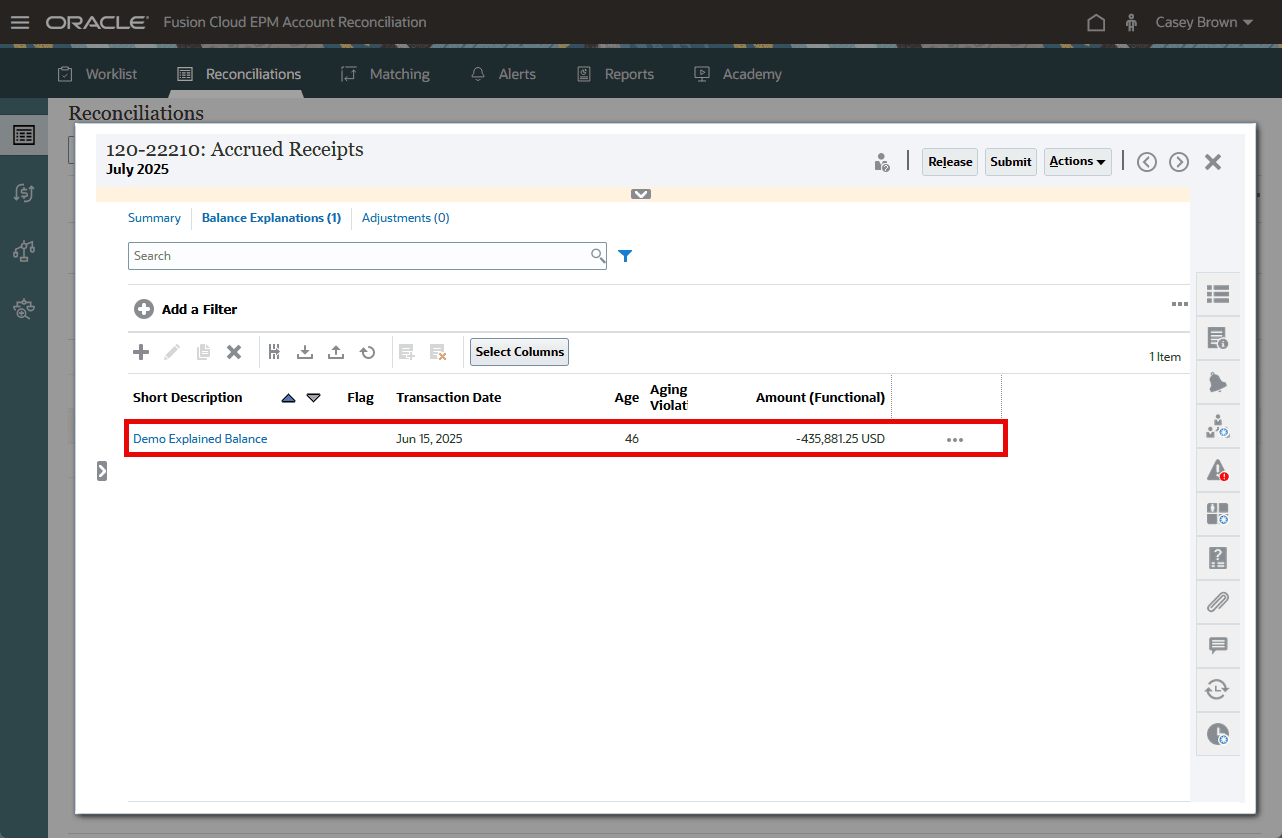The height and width of the screenshot is (838, 1282).
Task: Open the hamburger navigator menu
Action: coord(20,22)
